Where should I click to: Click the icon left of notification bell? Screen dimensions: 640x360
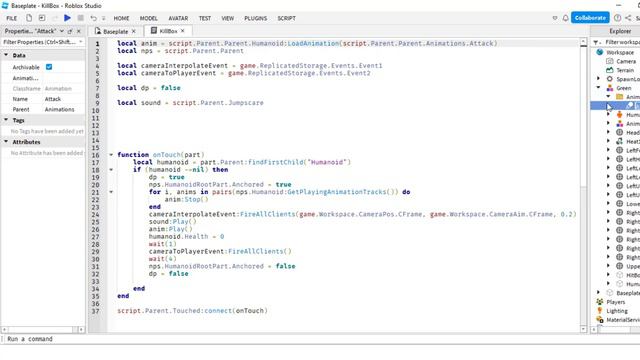555,18
